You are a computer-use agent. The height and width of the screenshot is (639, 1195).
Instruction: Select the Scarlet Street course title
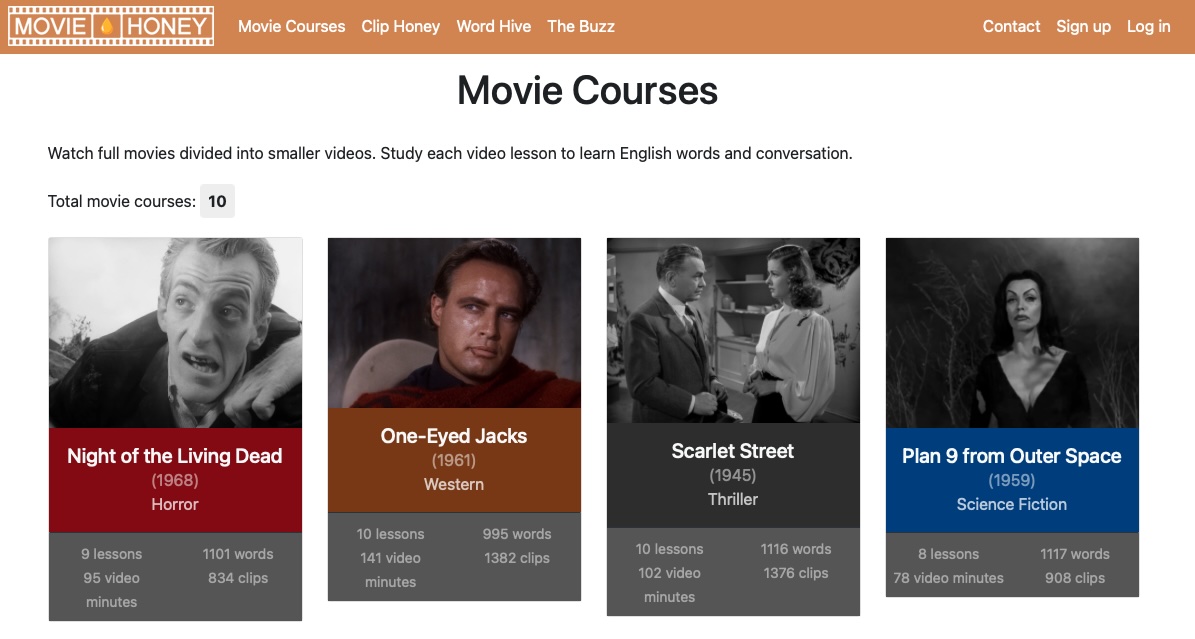coord(733,451)
